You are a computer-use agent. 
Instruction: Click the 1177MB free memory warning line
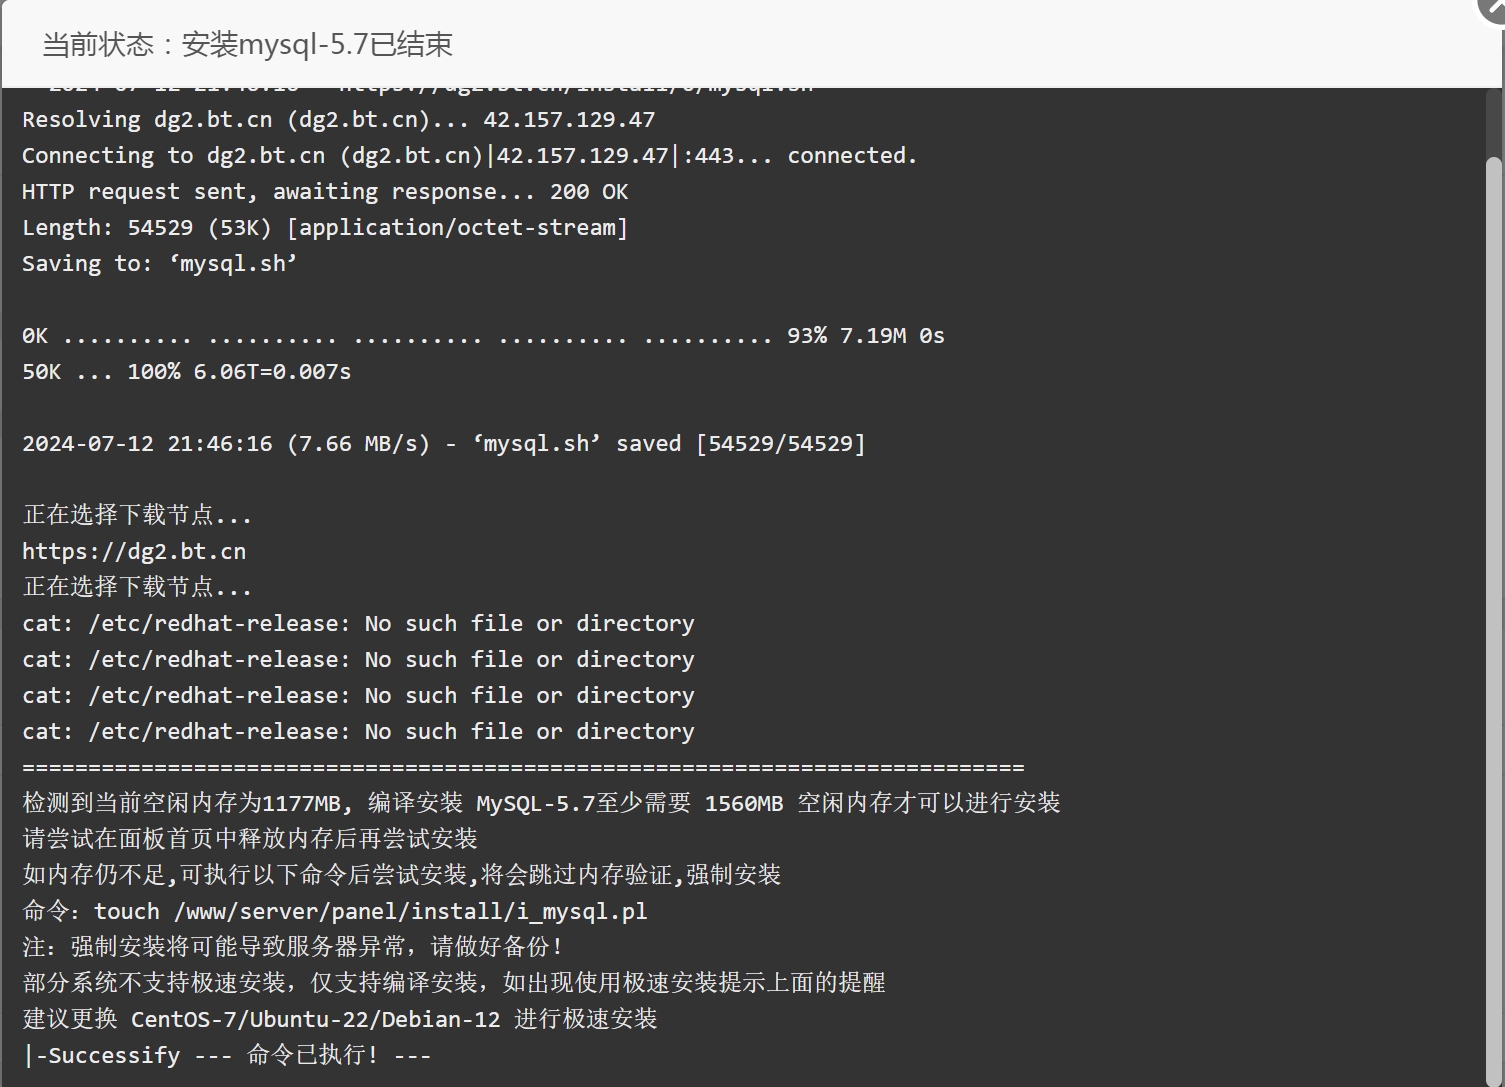pyautogui.click(x=541, y=803)
